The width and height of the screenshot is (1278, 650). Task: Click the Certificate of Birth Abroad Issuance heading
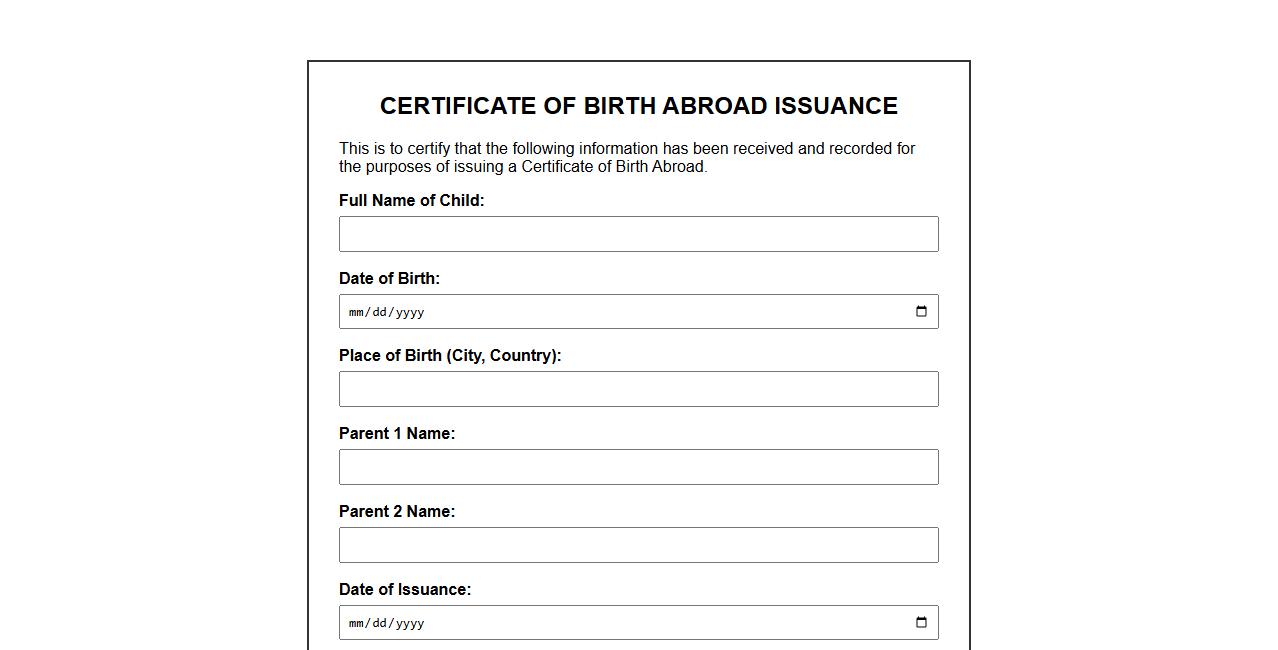coord(638,106)
